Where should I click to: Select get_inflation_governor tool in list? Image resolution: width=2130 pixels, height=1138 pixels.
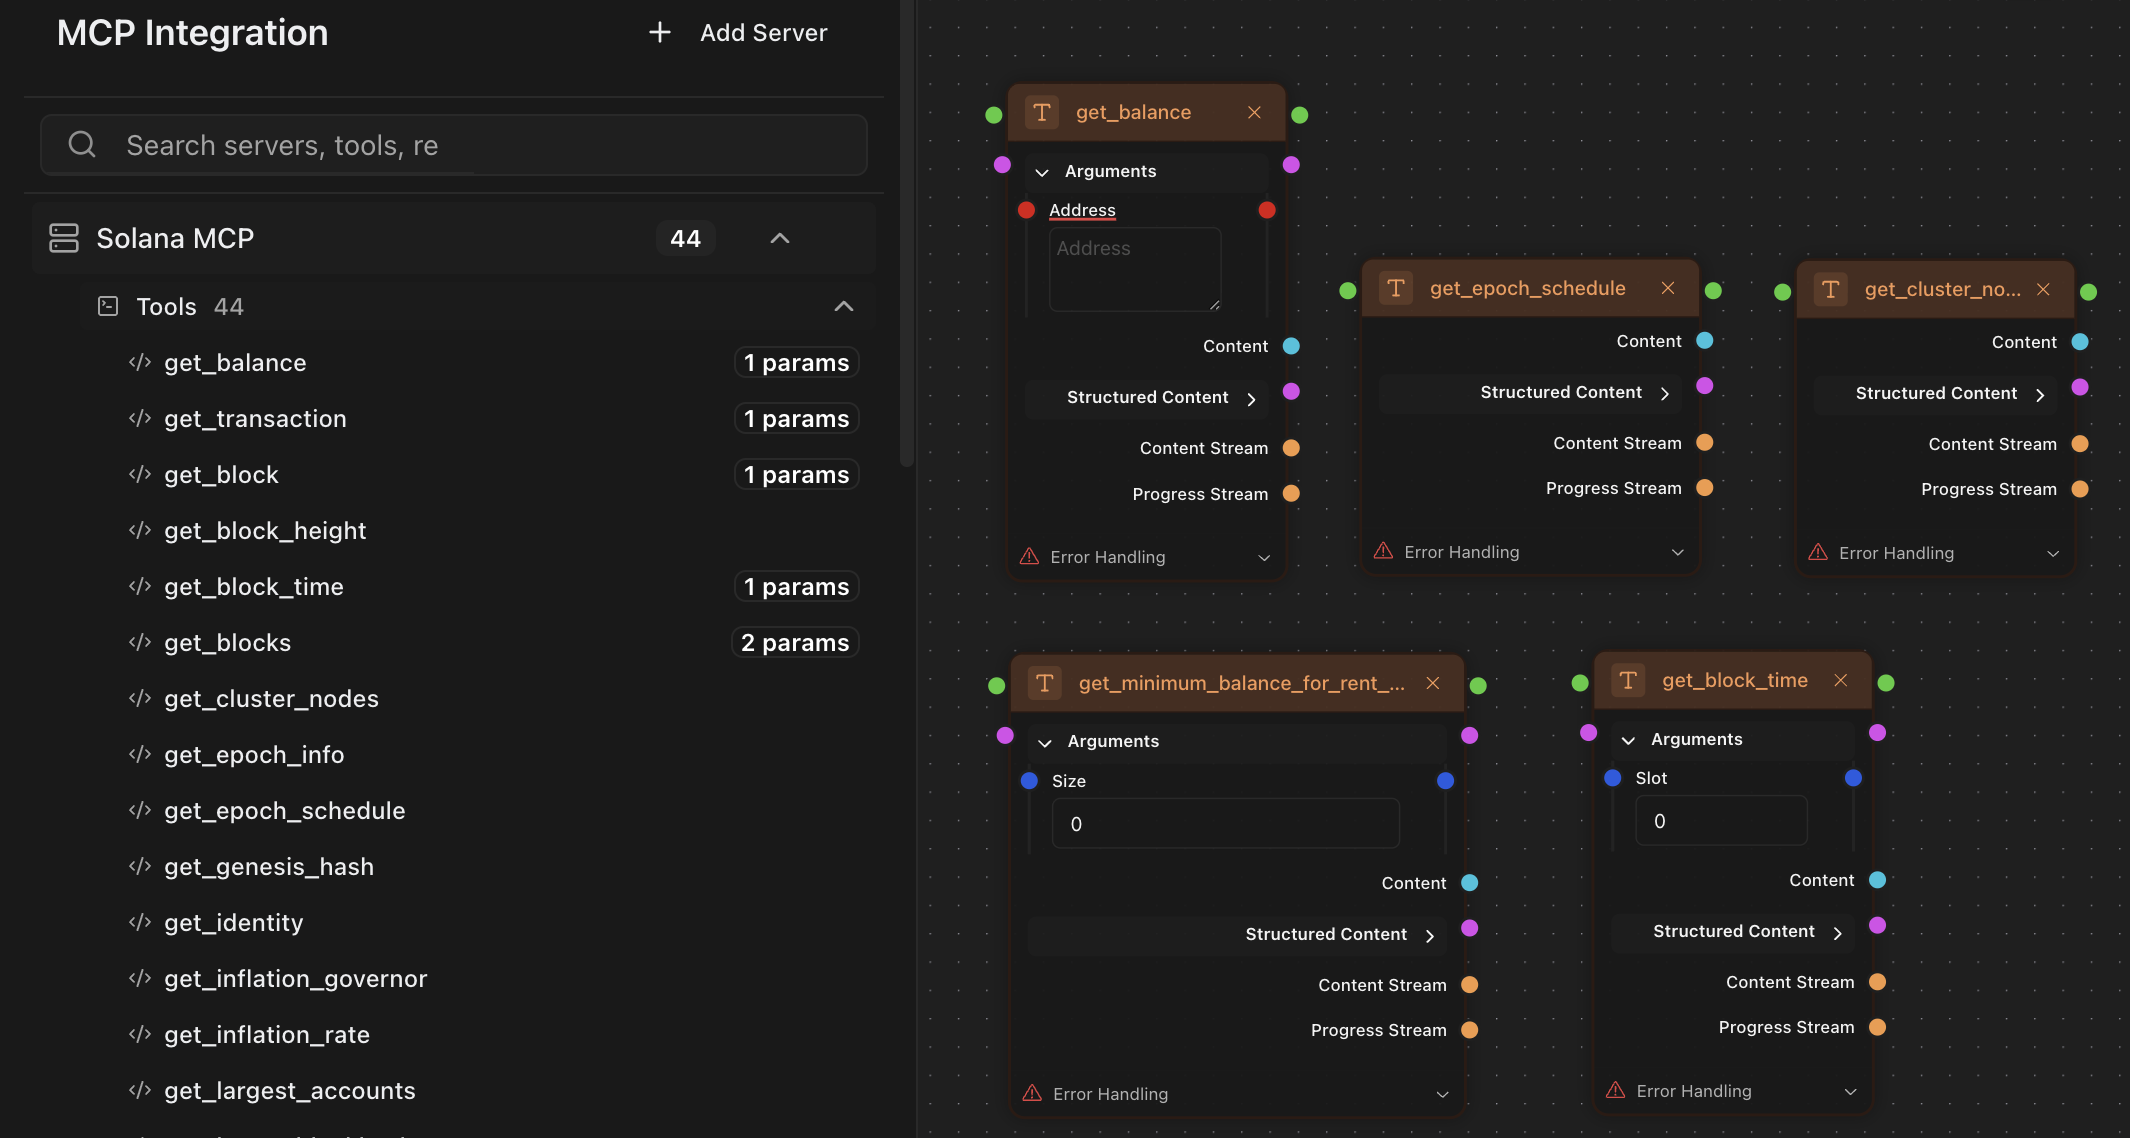point(295,979)
